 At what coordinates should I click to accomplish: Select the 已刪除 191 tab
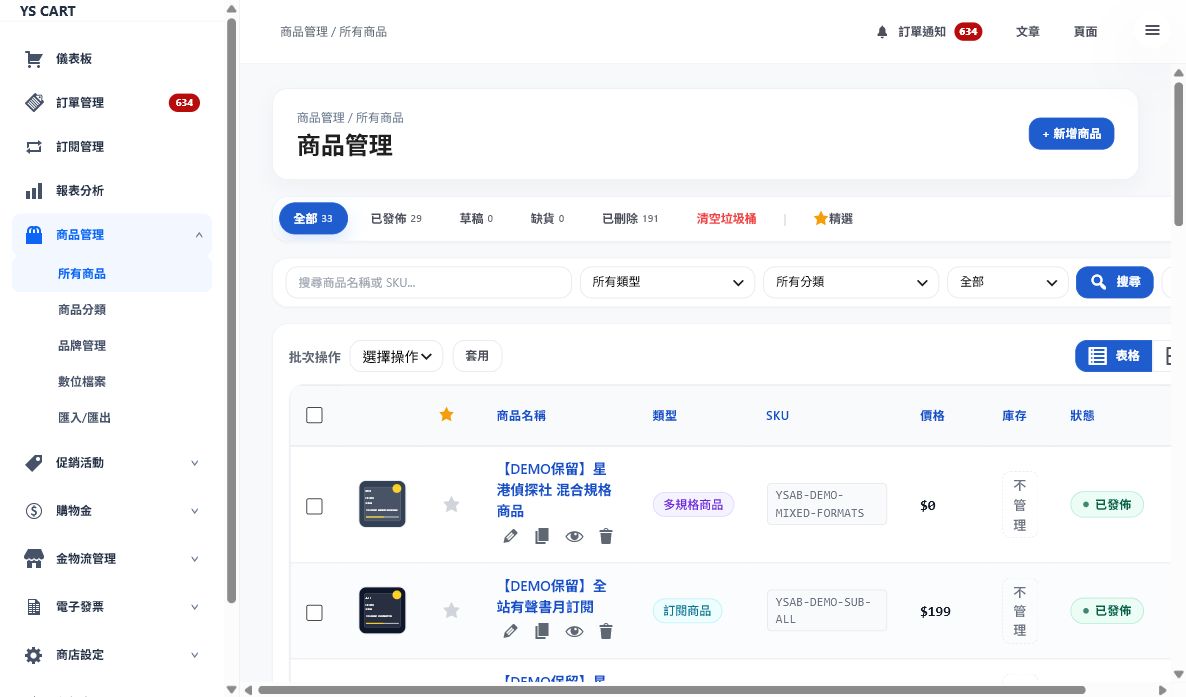pos(630,219)
